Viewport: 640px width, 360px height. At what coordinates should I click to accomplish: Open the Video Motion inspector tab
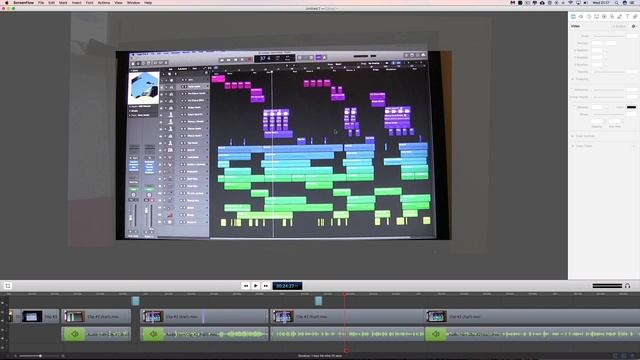coord(588,17)
